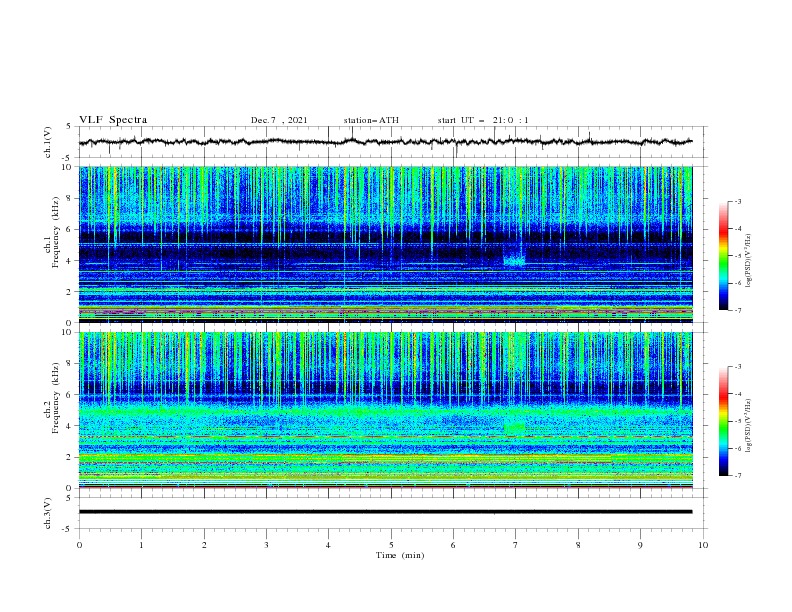792x612 pixels.
Task: Click the ch.3 flat black trace
Action: click(385, 512)
